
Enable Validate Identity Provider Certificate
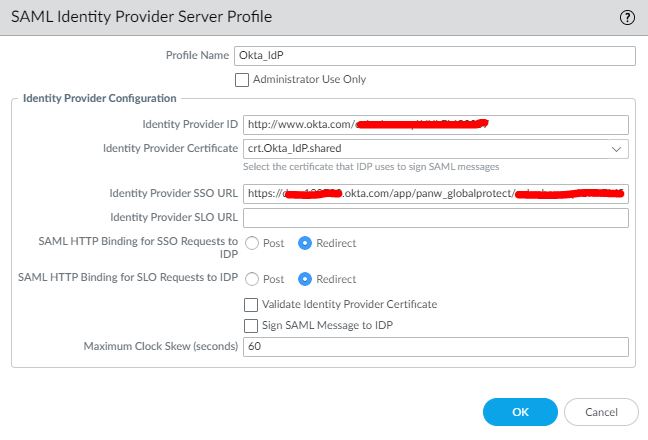click(x=251, y=304)
